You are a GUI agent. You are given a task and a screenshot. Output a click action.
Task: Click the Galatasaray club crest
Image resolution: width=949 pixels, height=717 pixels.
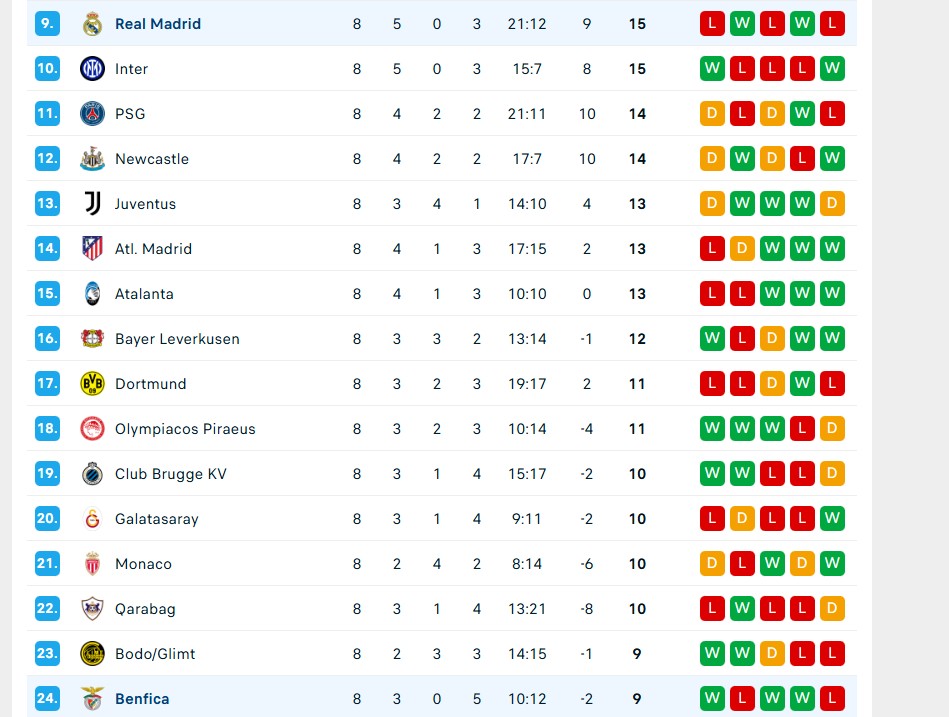point(92,519)
